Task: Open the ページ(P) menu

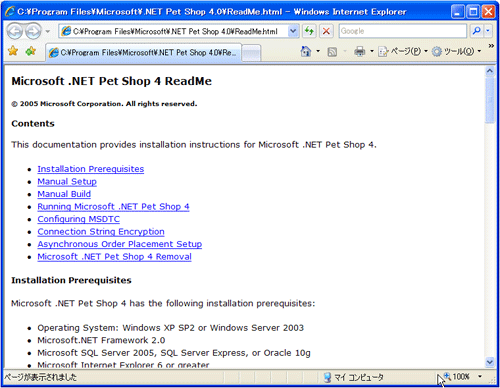Action: pyautogui.click(x=403, y=51)
